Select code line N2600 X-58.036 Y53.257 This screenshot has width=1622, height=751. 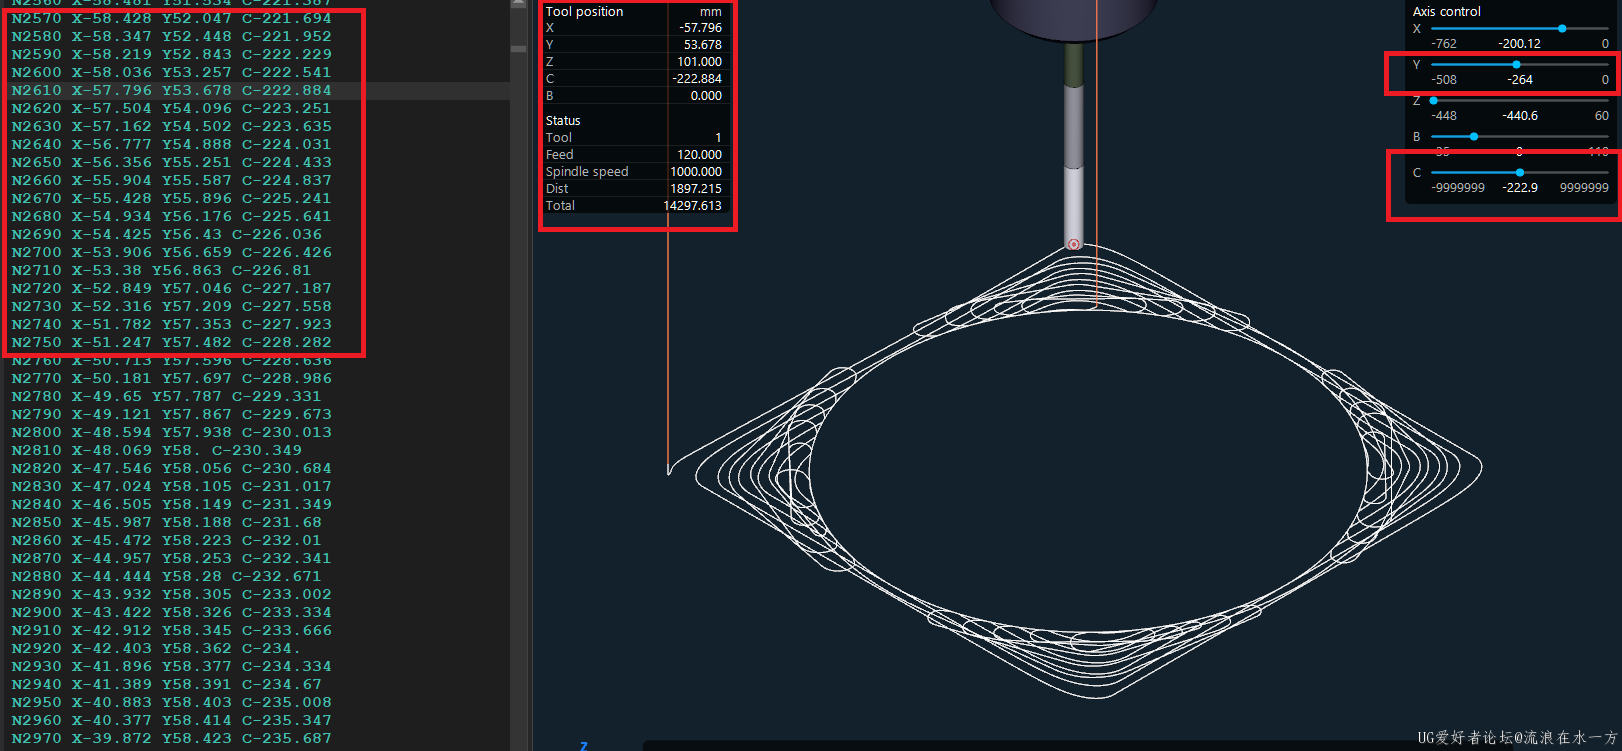point(171,72)
